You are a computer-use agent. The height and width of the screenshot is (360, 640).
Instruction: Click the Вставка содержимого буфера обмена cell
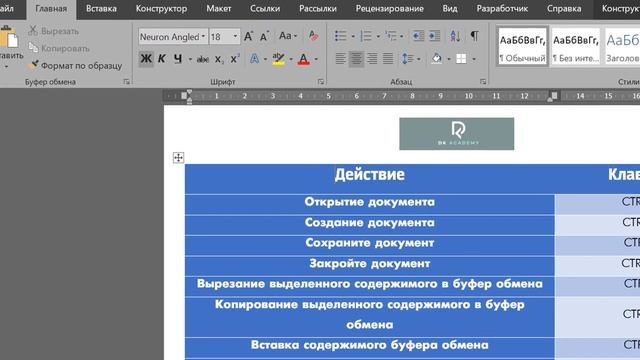(369, 348)
